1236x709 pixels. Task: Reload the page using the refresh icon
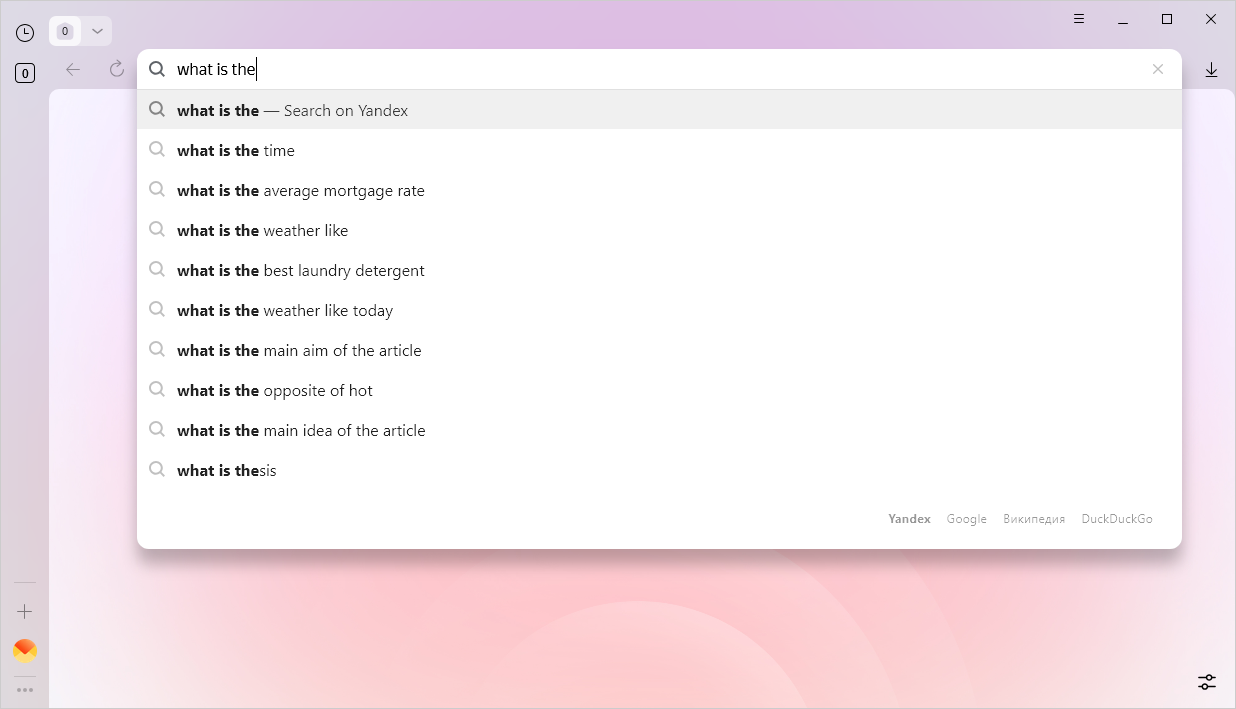[117, 69]
